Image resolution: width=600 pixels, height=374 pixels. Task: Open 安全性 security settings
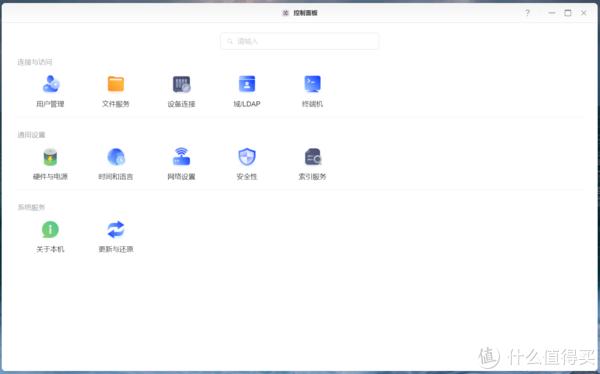click(x=247, y=164)
